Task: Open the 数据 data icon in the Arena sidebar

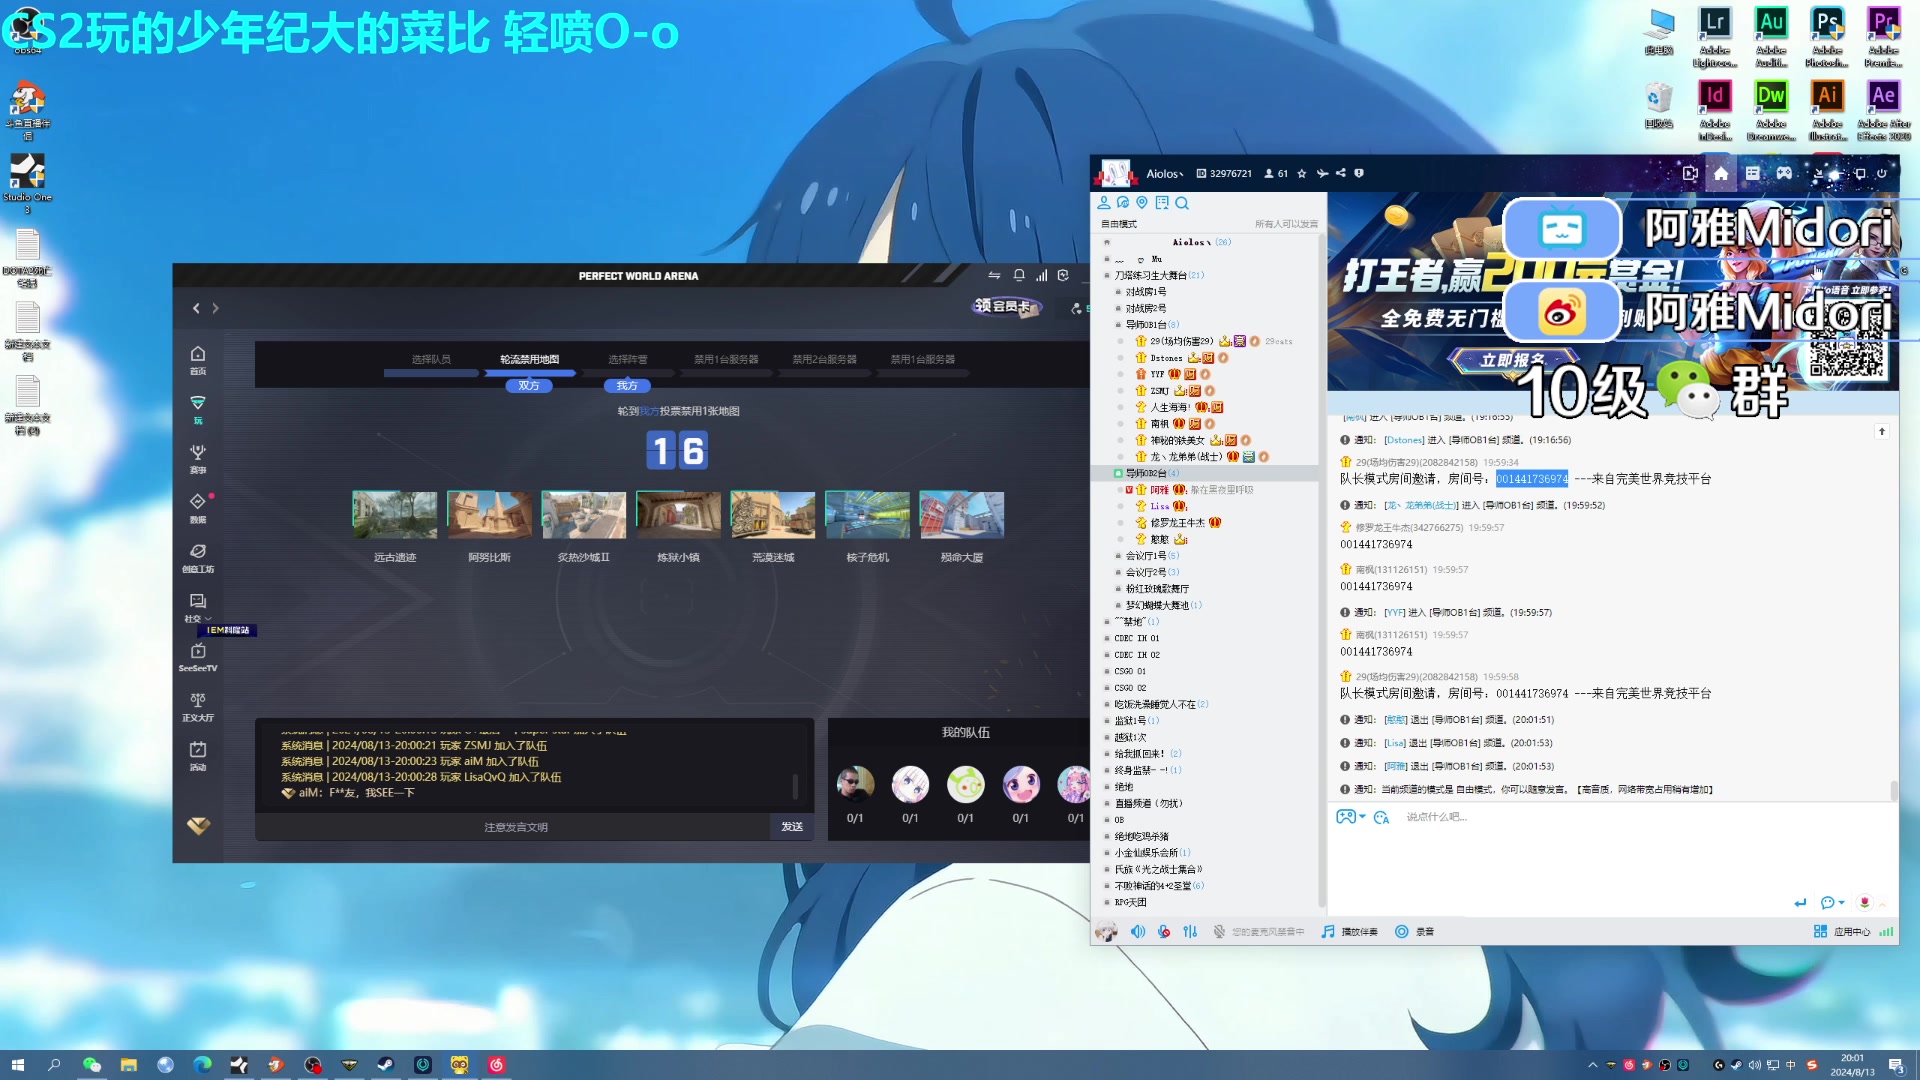Action: (198, 508)
